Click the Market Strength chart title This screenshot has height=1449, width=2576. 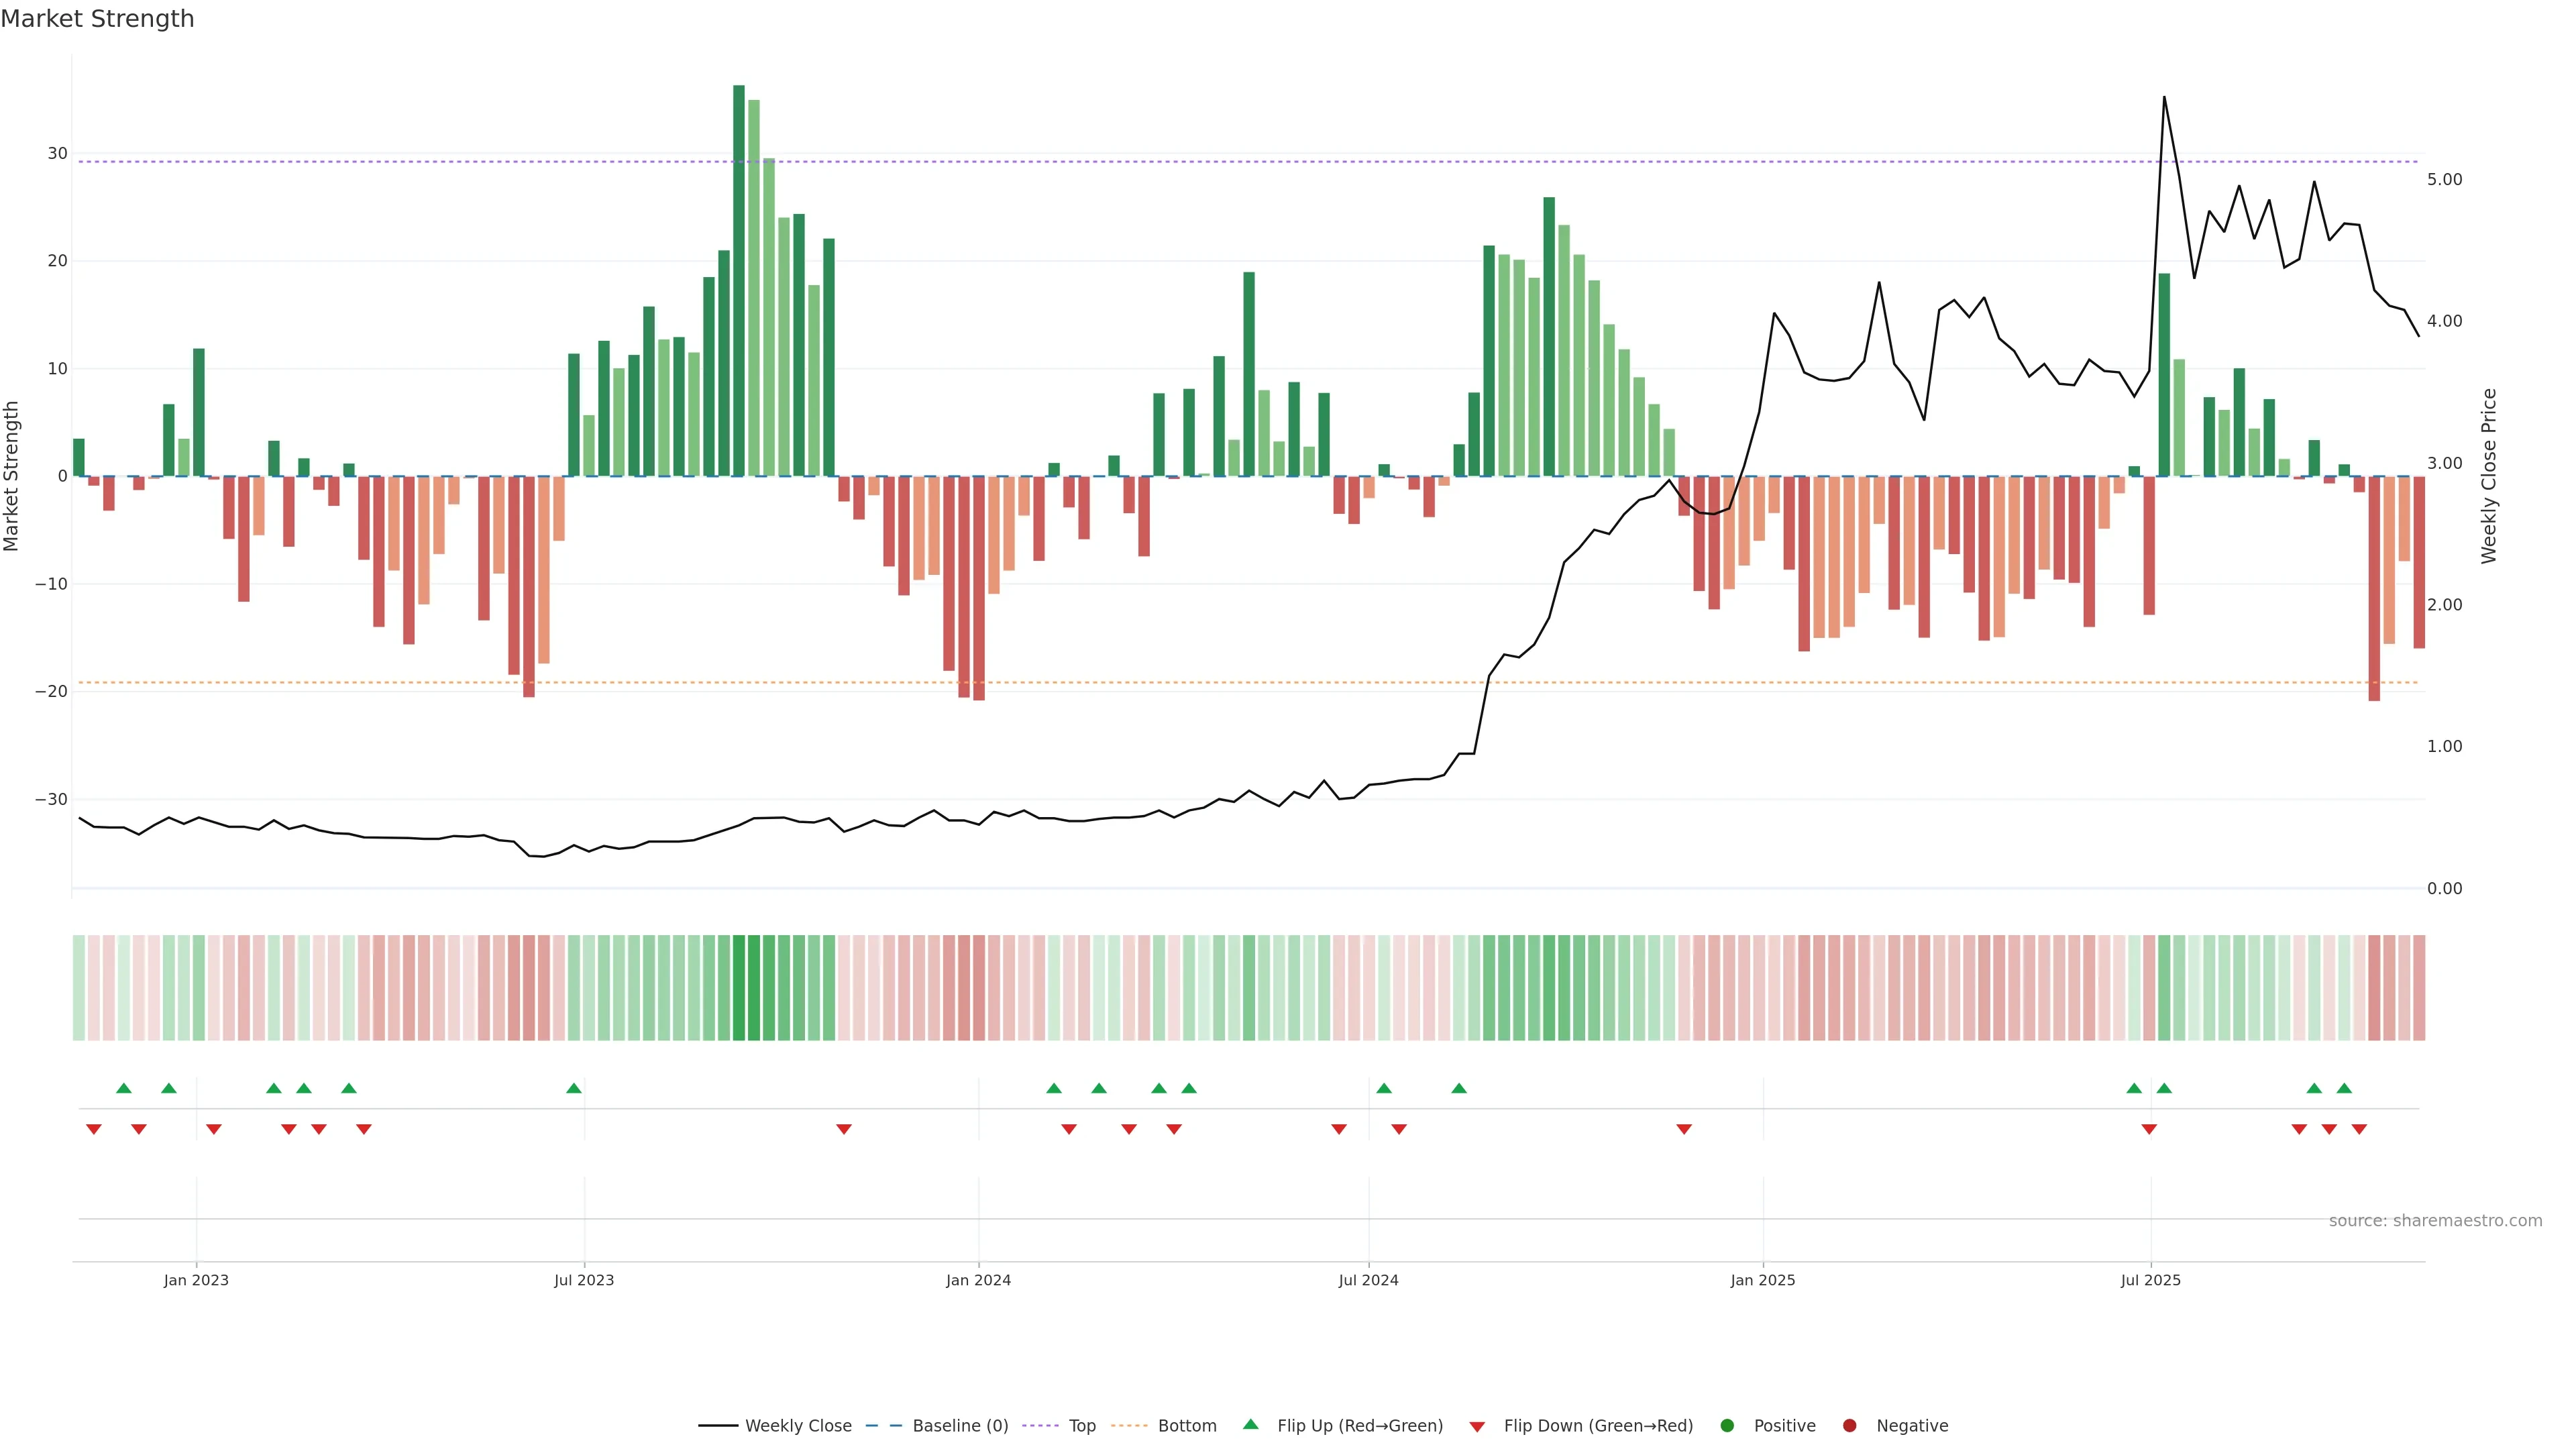coord(97,19)
